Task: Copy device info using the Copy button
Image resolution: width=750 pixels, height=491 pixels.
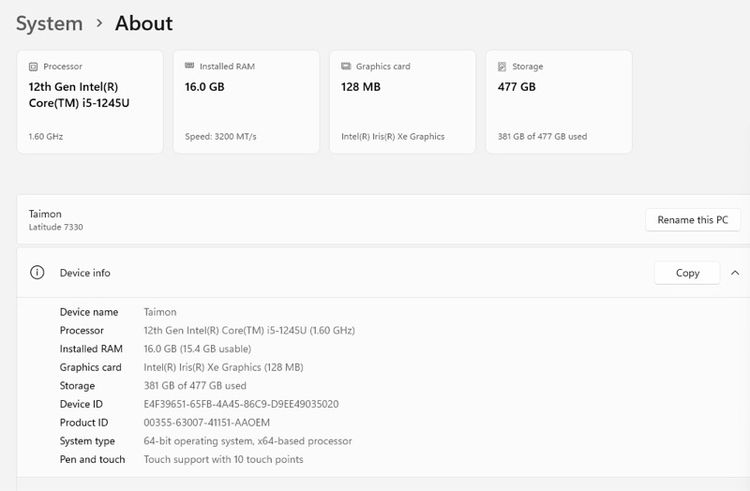Action: 687,273
